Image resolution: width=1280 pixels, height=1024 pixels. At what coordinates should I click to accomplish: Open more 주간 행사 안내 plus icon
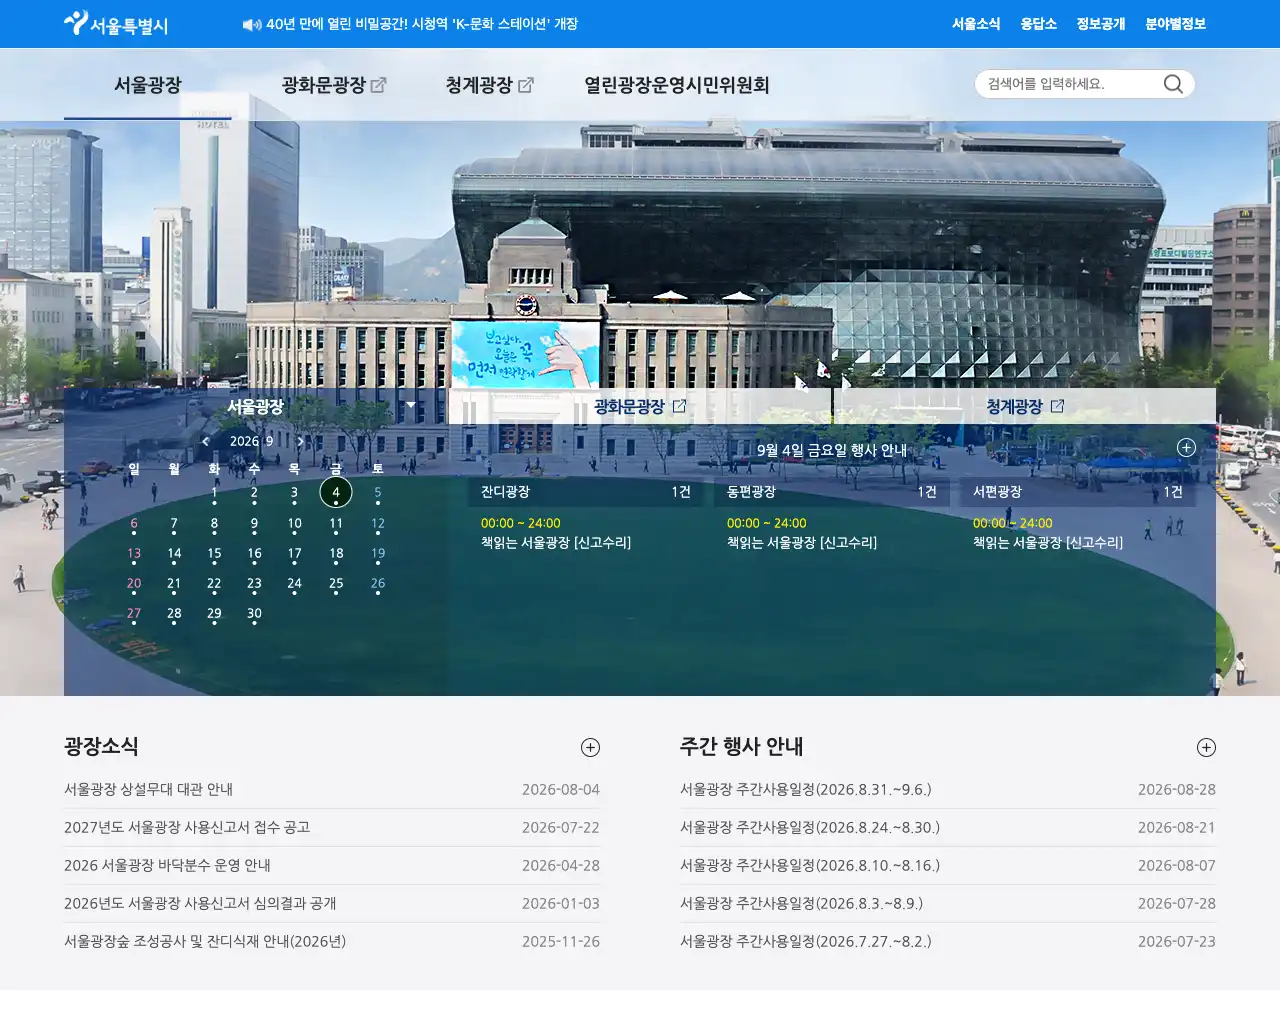click(x=1206, y=747)
